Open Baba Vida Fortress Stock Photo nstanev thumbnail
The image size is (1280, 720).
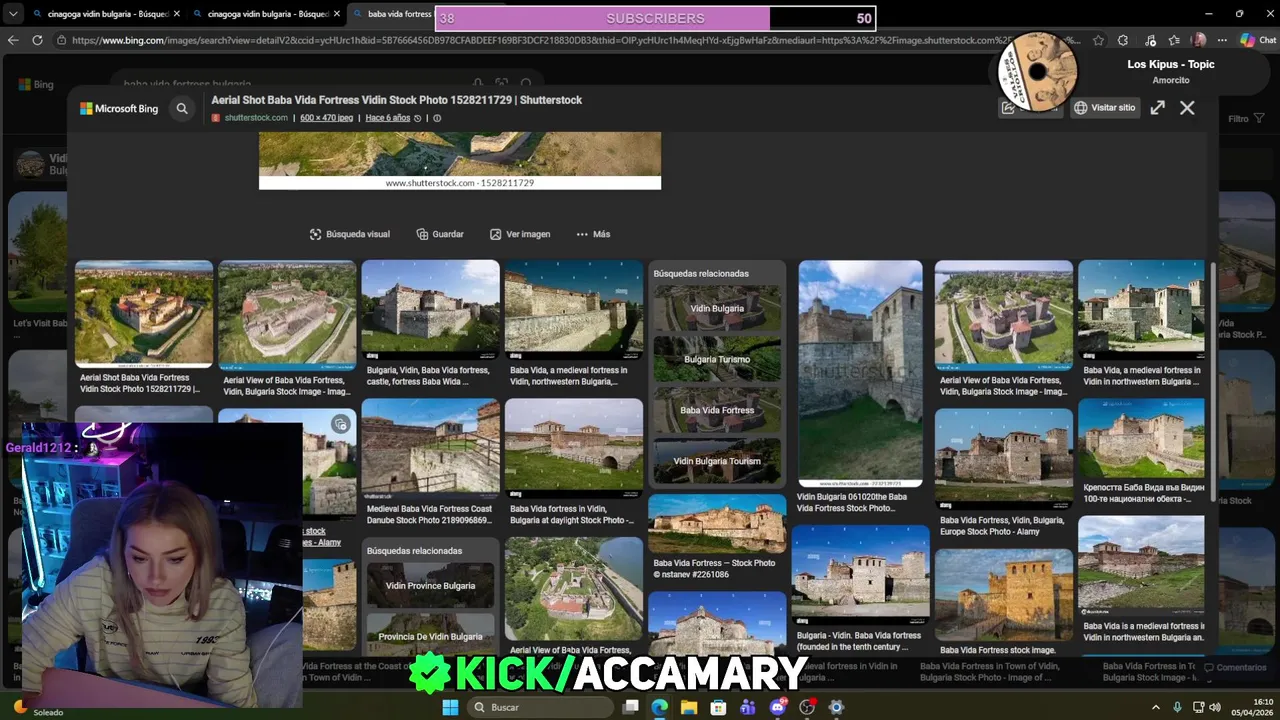tap(717, 524)
